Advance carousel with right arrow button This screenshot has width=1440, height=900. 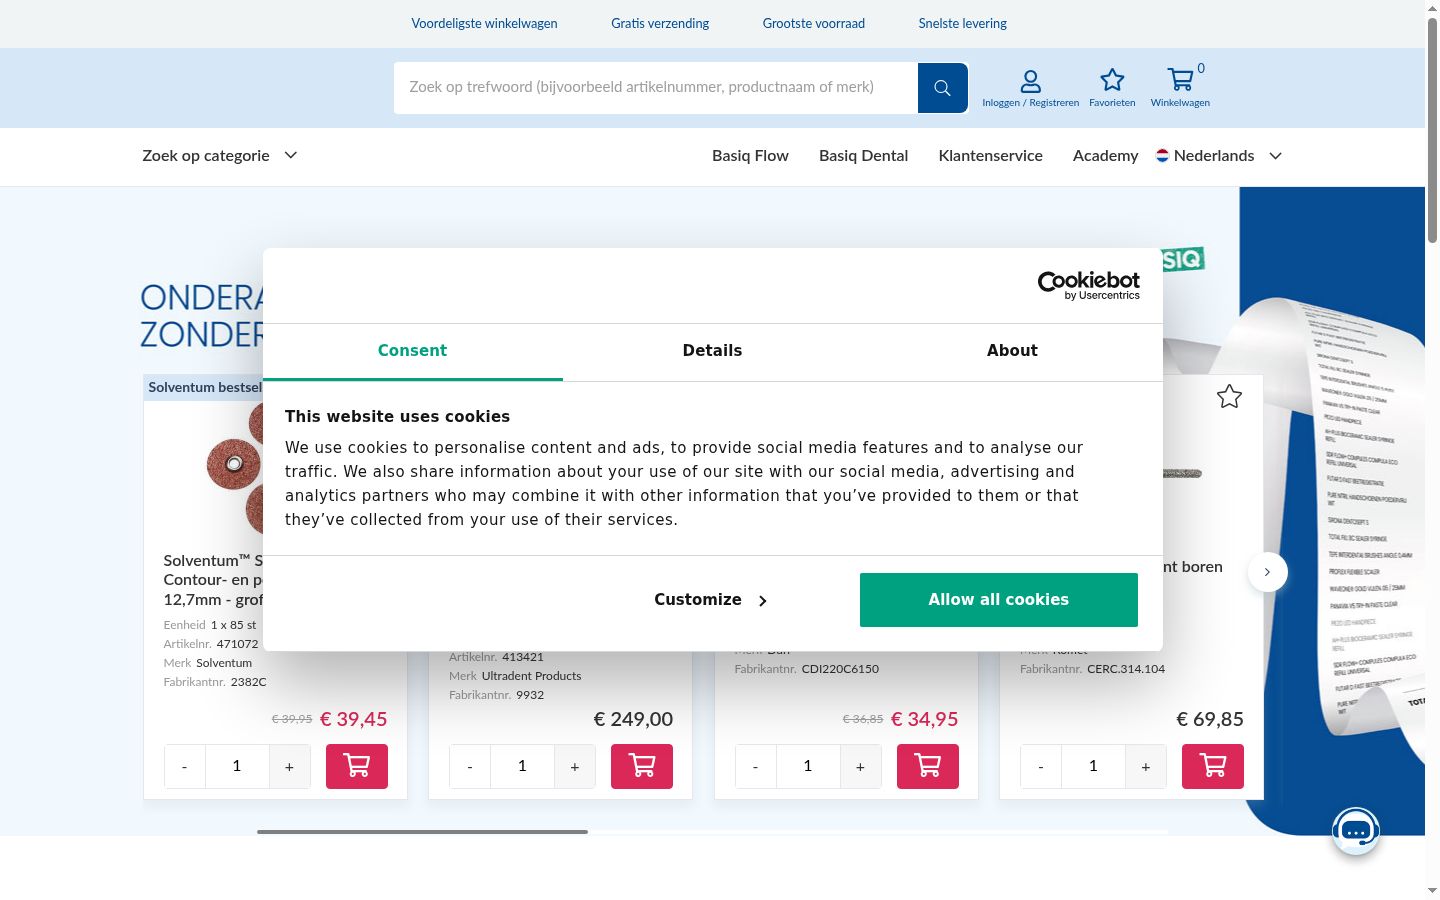pyautogui.click(x=1267, y=572)
